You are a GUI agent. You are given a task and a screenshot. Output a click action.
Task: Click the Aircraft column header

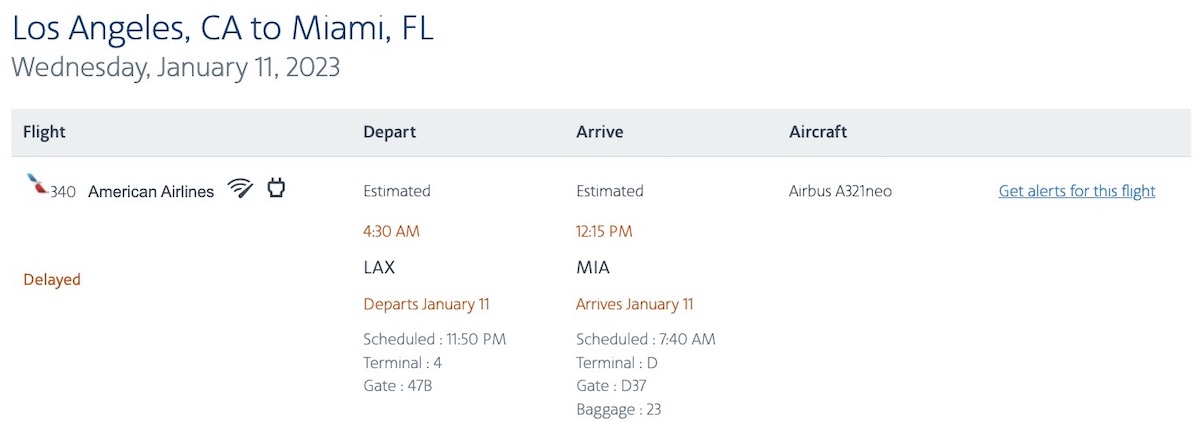[x=818, y=132]
